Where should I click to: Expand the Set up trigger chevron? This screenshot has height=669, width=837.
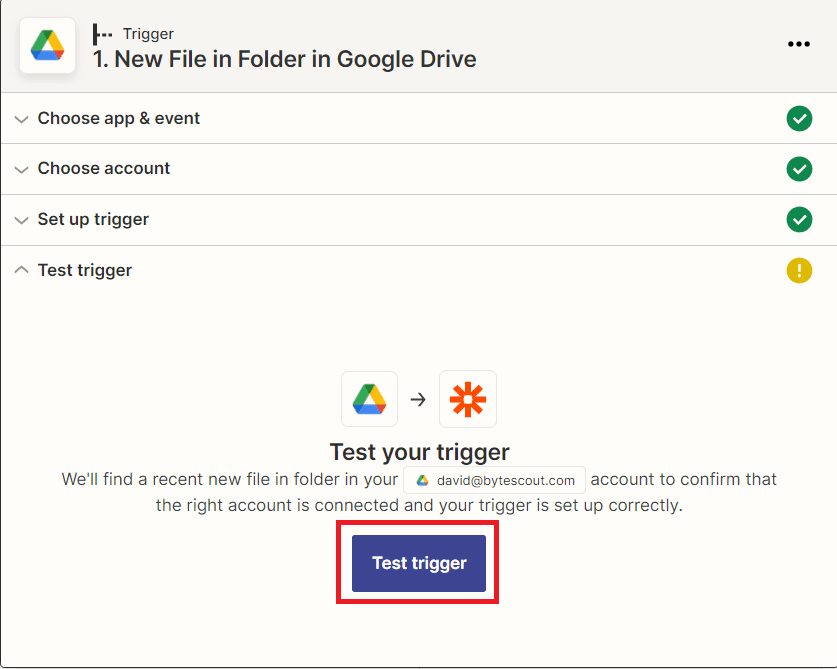[x=21, y=220]
